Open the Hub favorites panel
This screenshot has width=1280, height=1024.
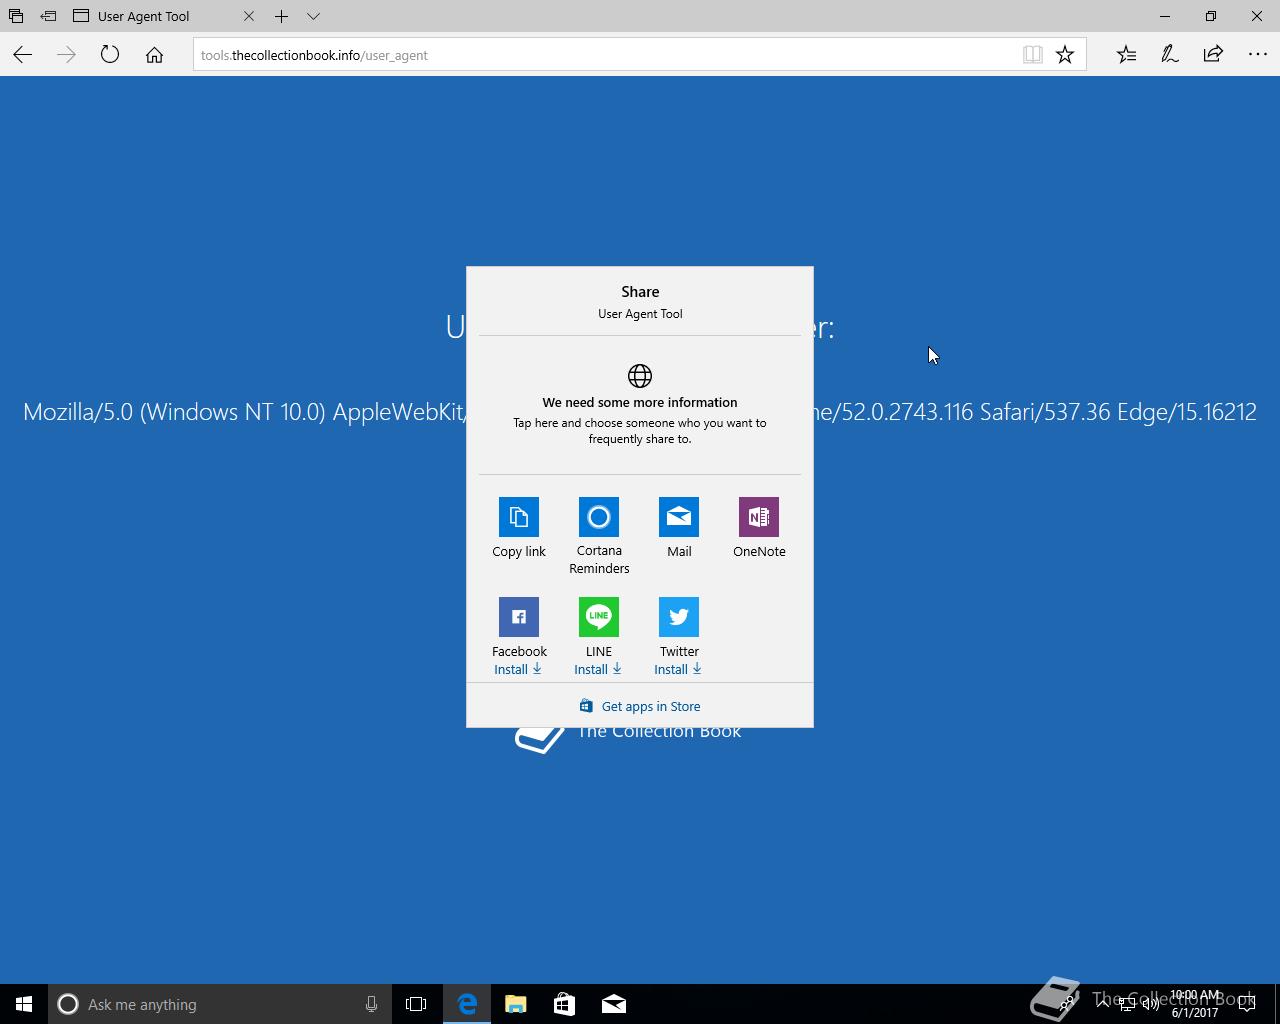(x=1126, y=55)
